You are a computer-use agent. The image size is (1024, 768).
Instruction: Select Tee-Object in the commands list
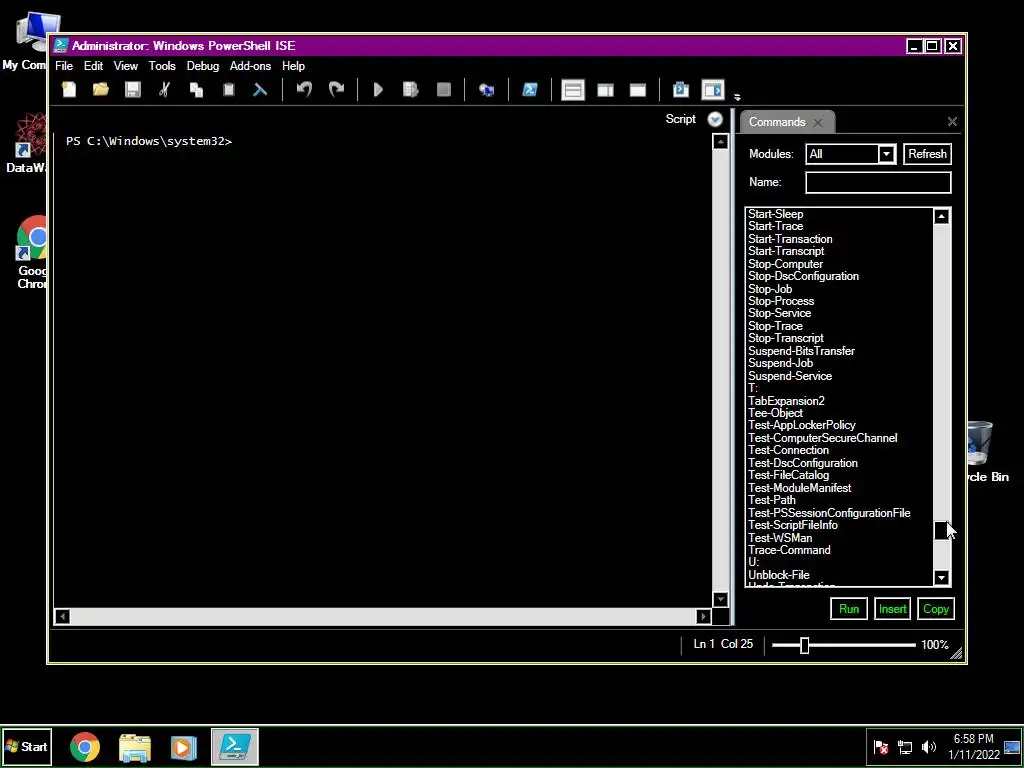pyautogui.click(x=775, y=413)
